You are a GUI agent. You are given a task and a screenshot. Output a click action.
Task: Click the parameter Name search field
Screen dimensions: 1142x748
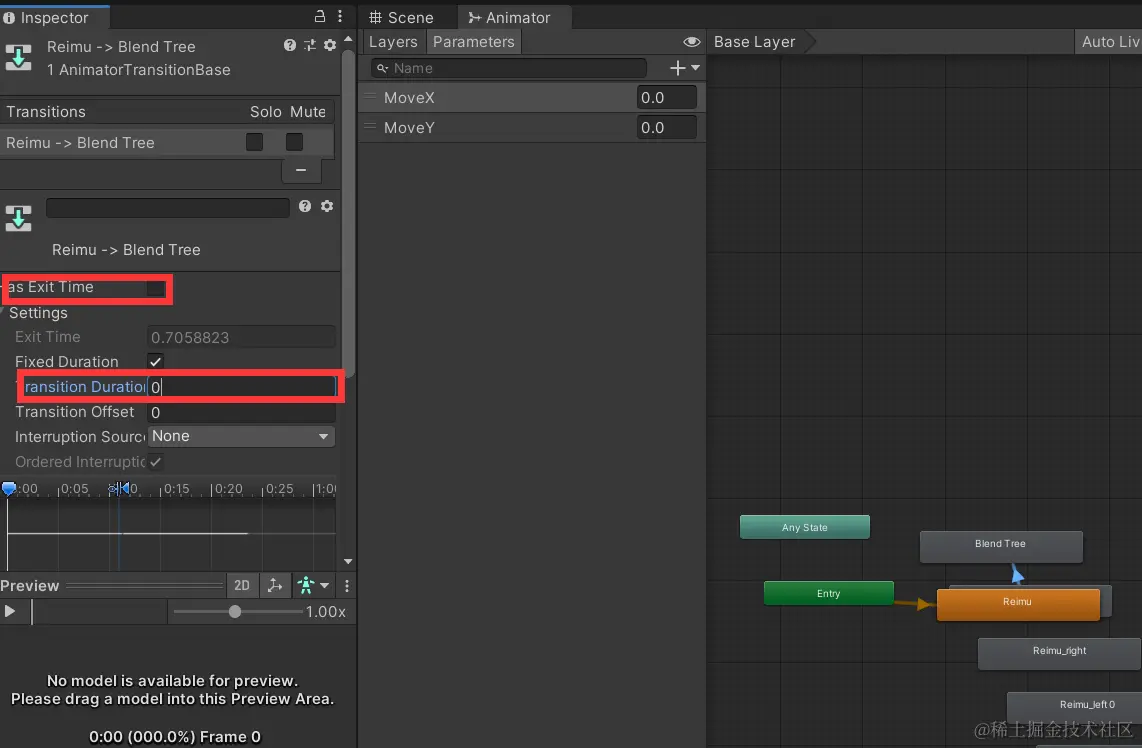pos(508,68)
